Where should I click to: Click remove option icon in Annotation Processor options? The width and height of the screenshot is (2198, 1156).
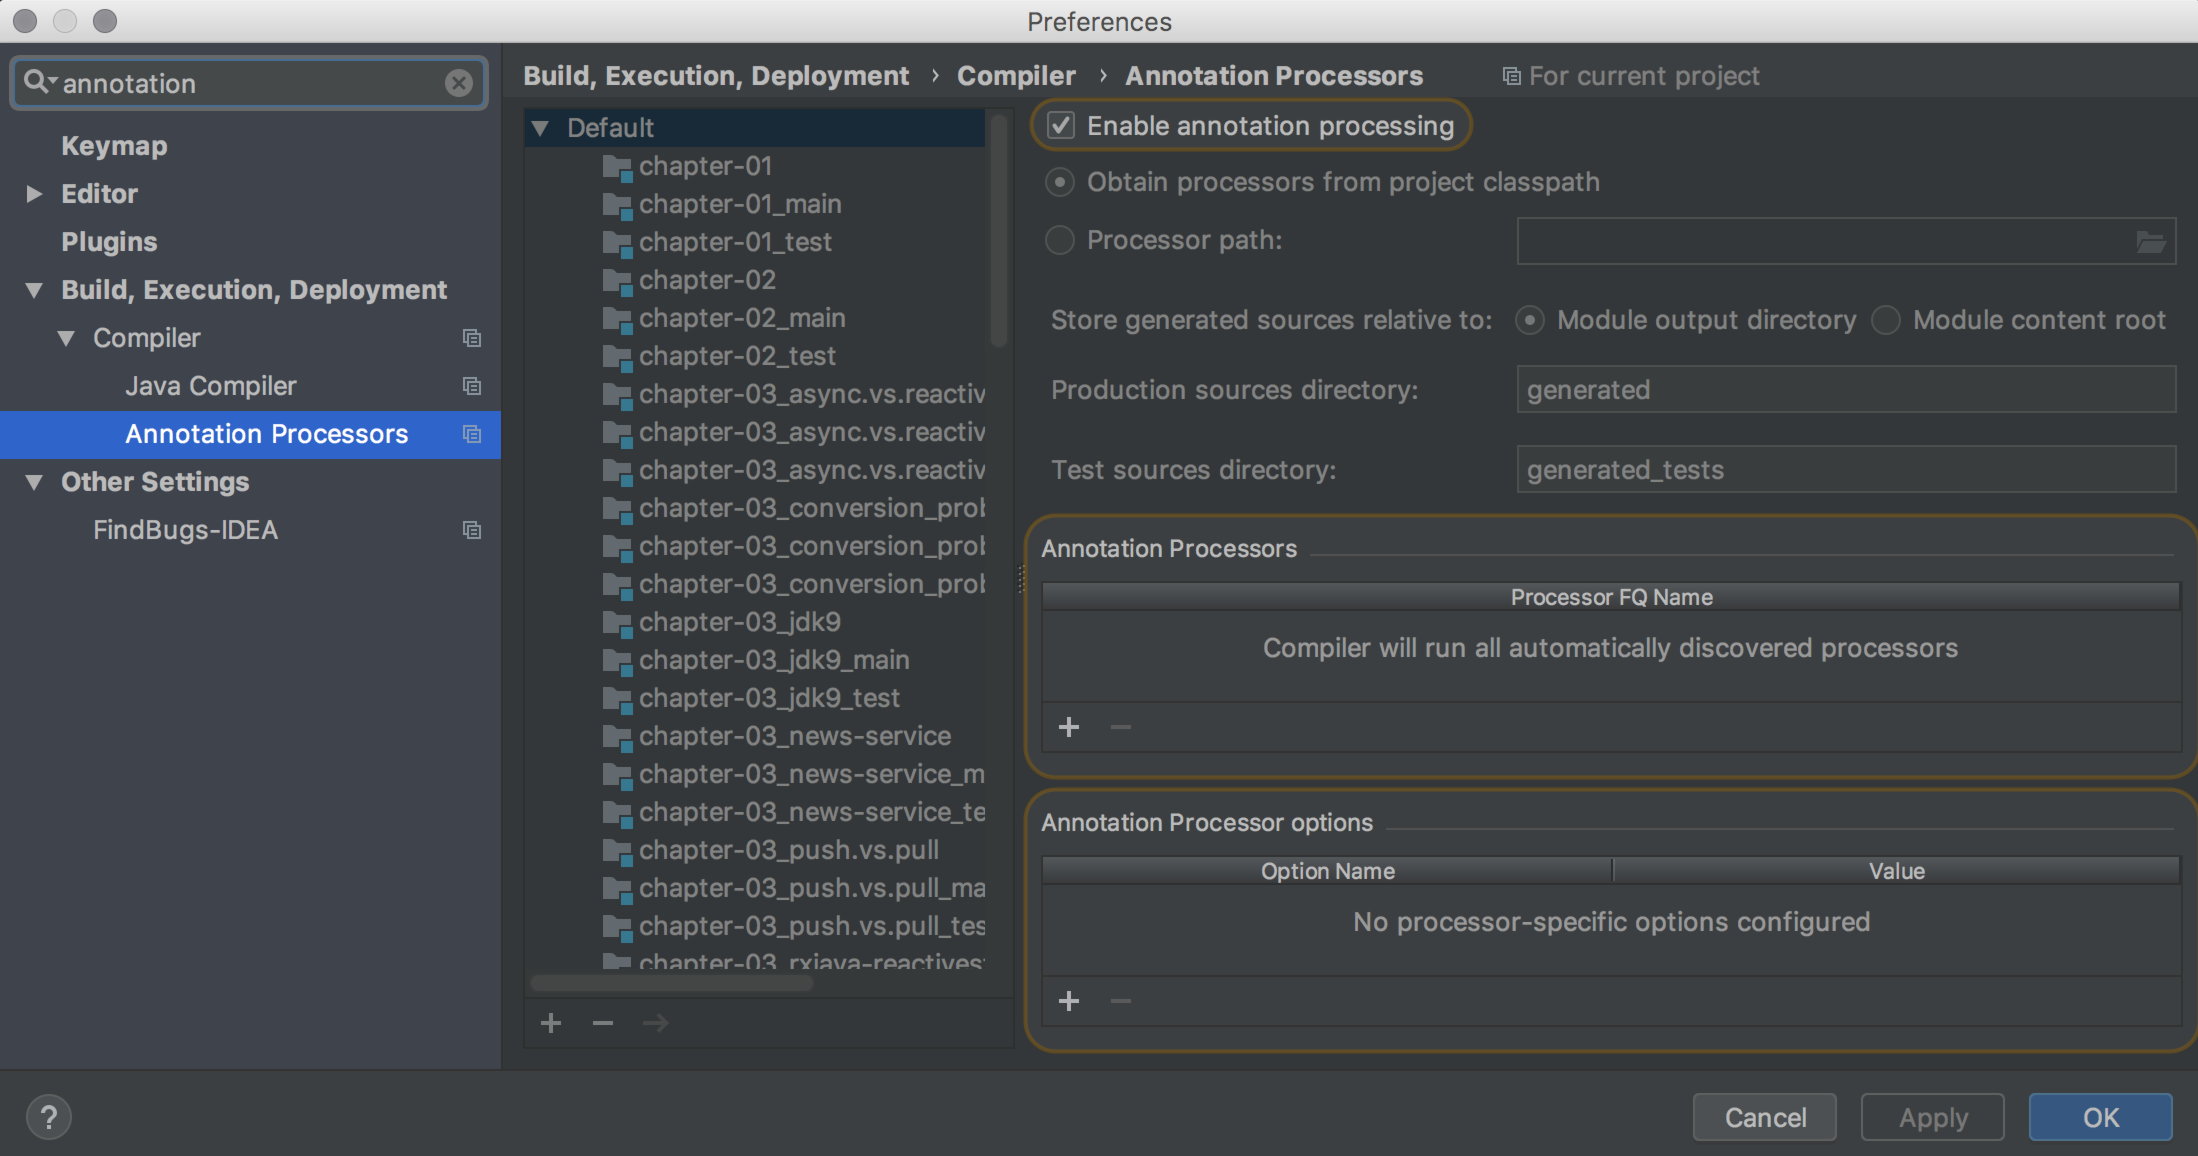(x=1121, y=1000)
